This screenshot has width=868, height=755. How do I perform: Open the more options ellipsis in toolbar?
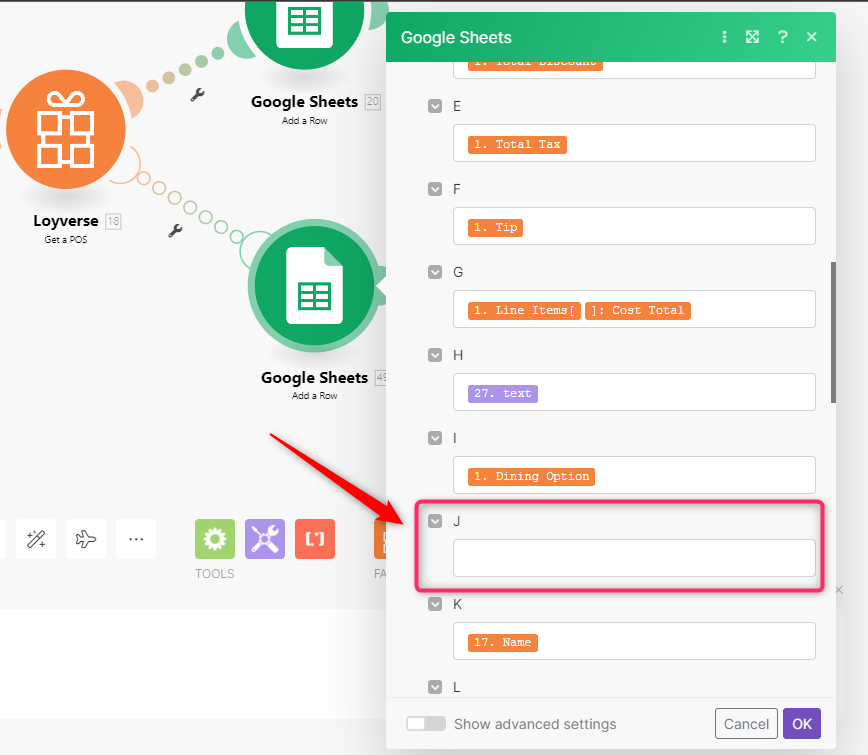(x=136, y=539)
